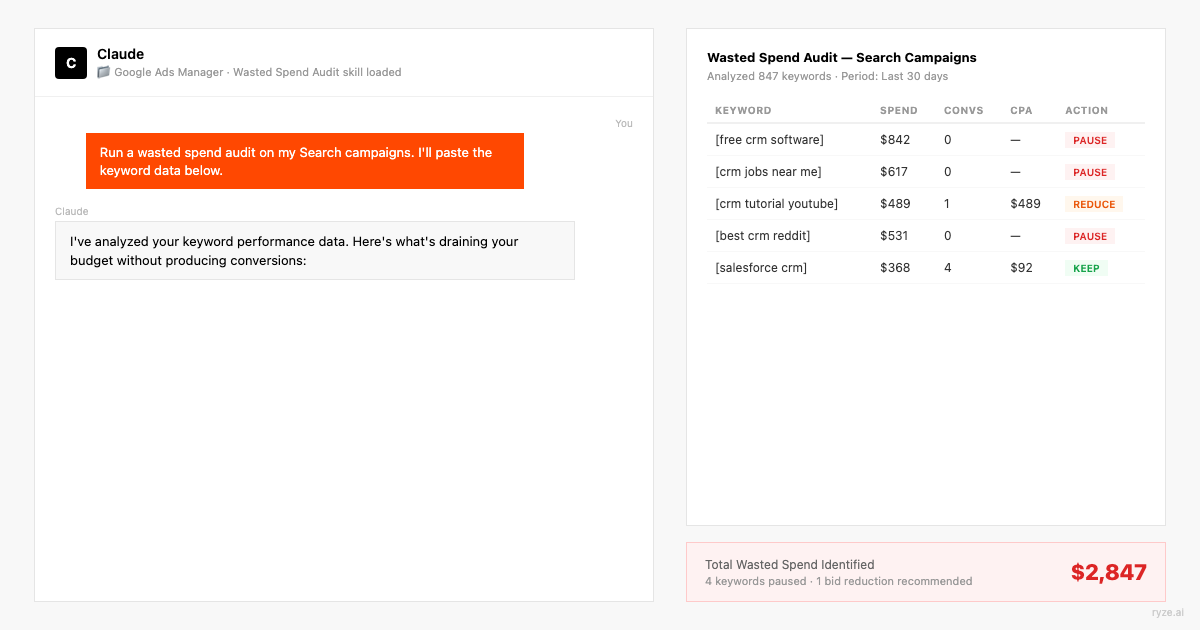This screenshot has width=1200, height=630.
Task: Sort table by the CPA column
Action: [x=1020, y=110]
